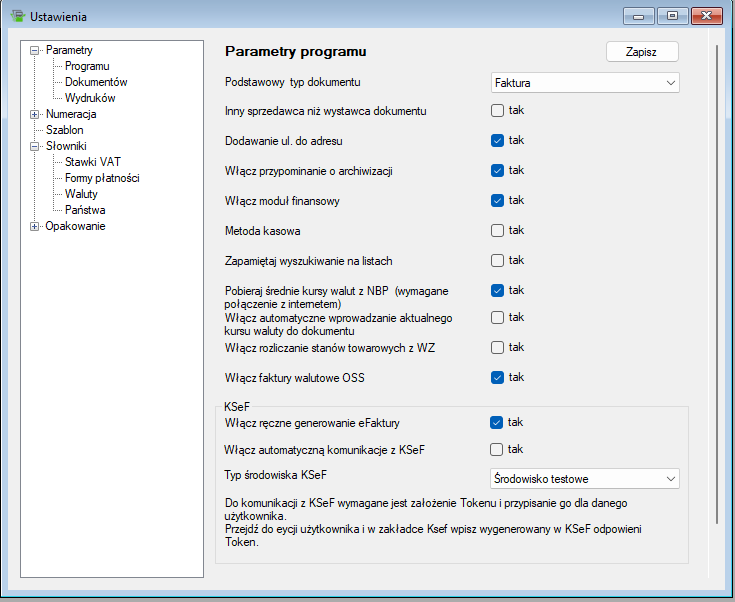
Task: Select Formy płatności in tree
Action: click(x=102, y=178)
